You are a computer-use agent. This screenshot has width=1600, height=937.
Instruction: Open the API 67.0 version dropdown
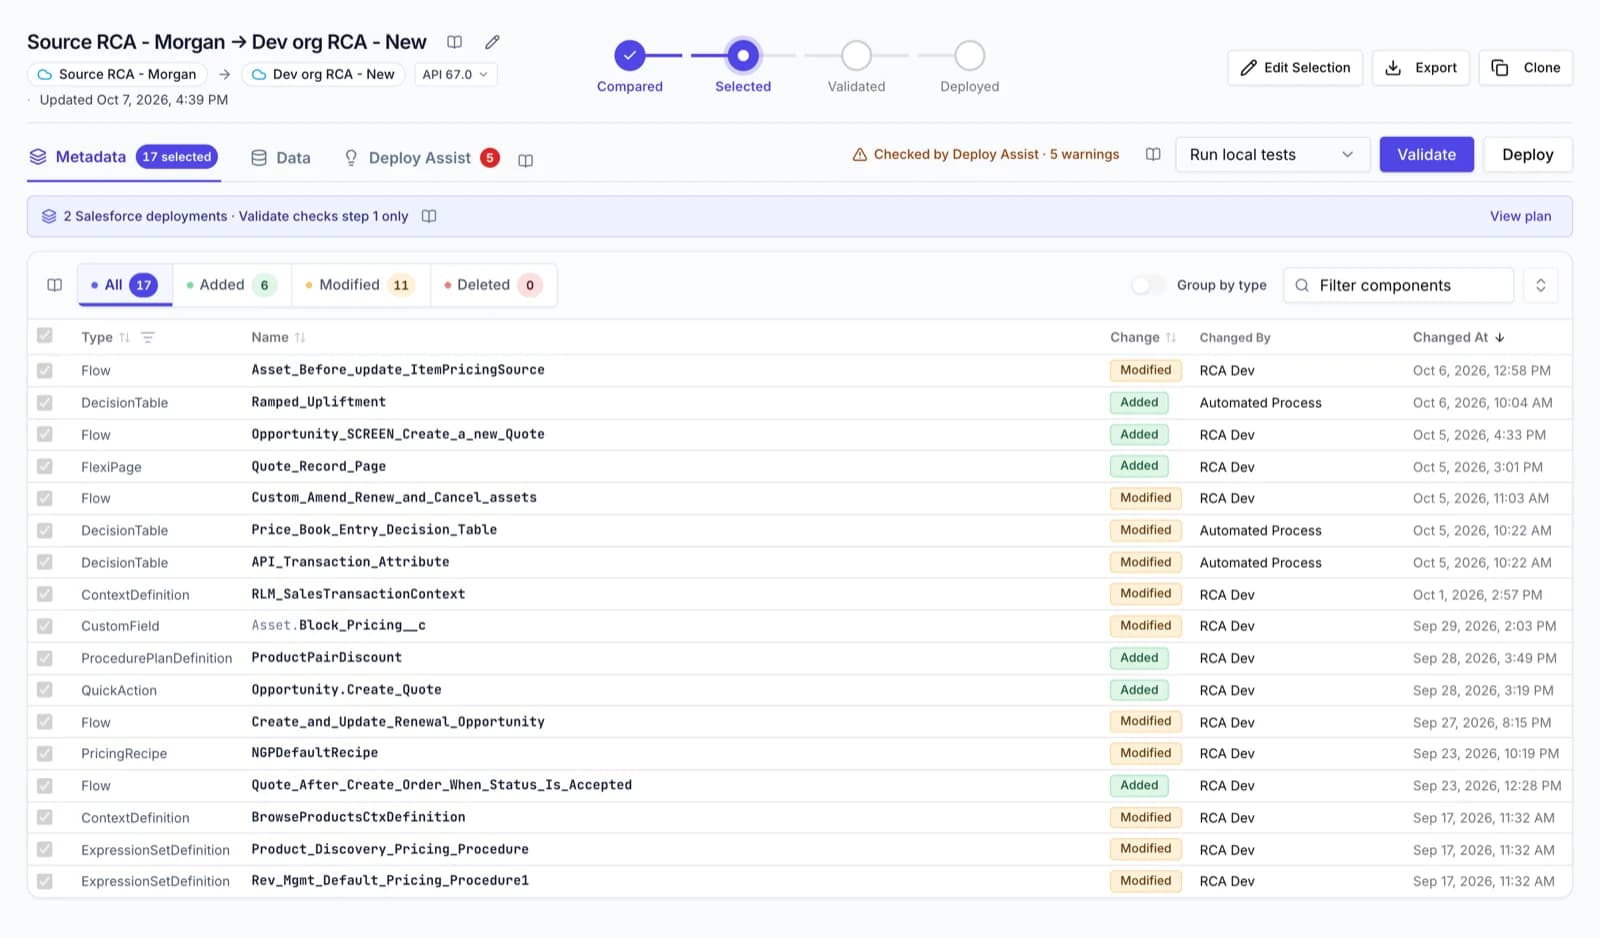455,74
